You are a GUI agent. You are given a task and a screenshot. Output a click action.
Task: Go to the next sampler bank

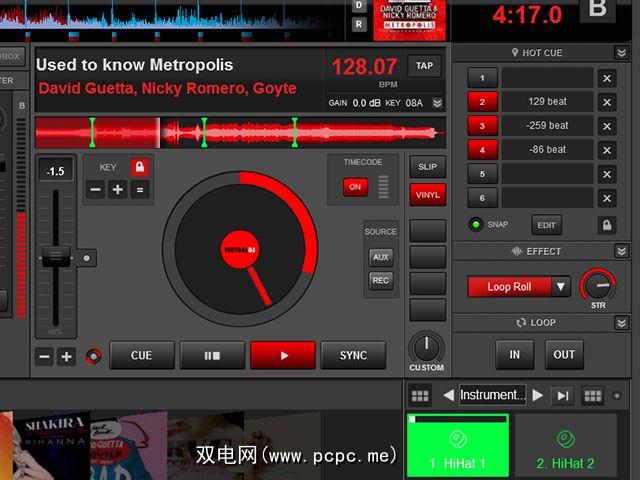538,395
